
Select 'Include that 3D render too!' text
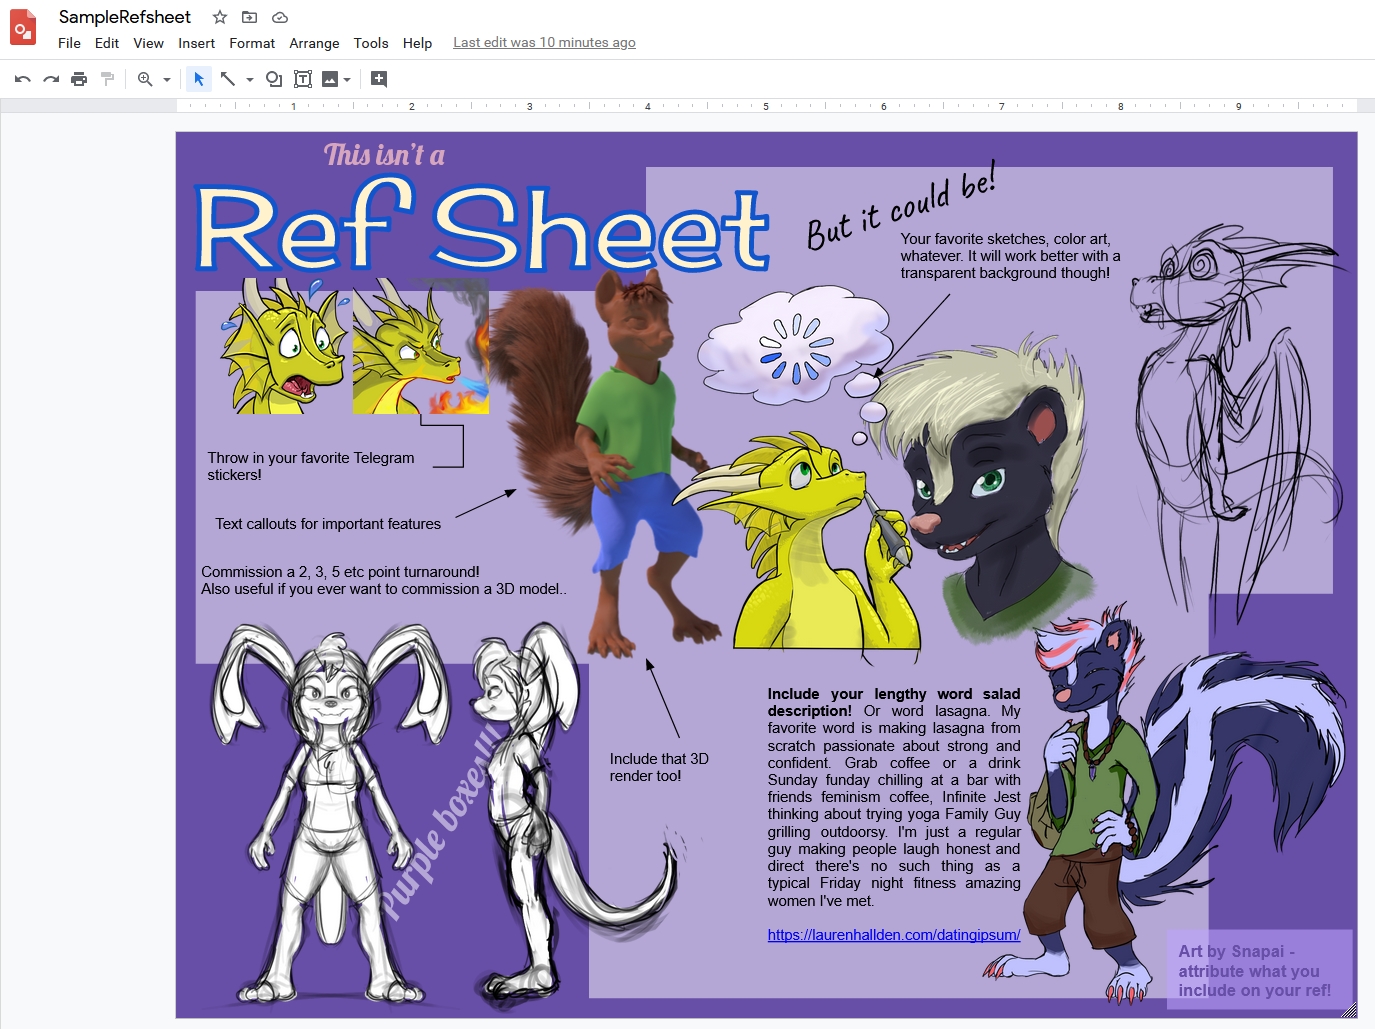coord(659,767)
